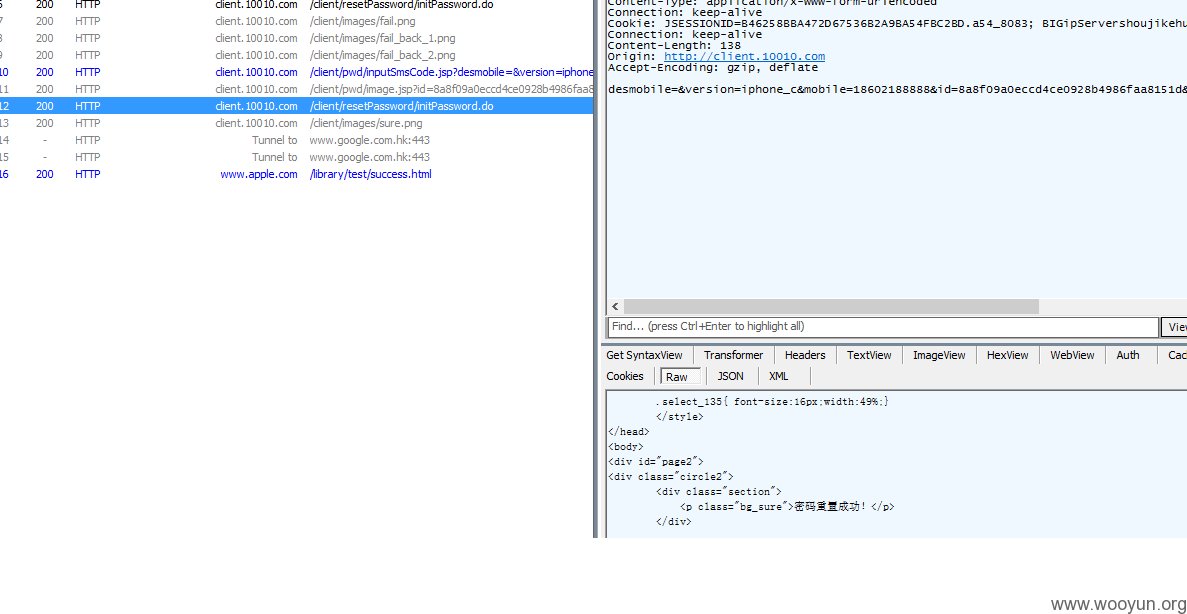Viewport: 1187px width, 614px height.
Task: Click the left arrow of request scrollbar
Action: (x=615, y=307)
